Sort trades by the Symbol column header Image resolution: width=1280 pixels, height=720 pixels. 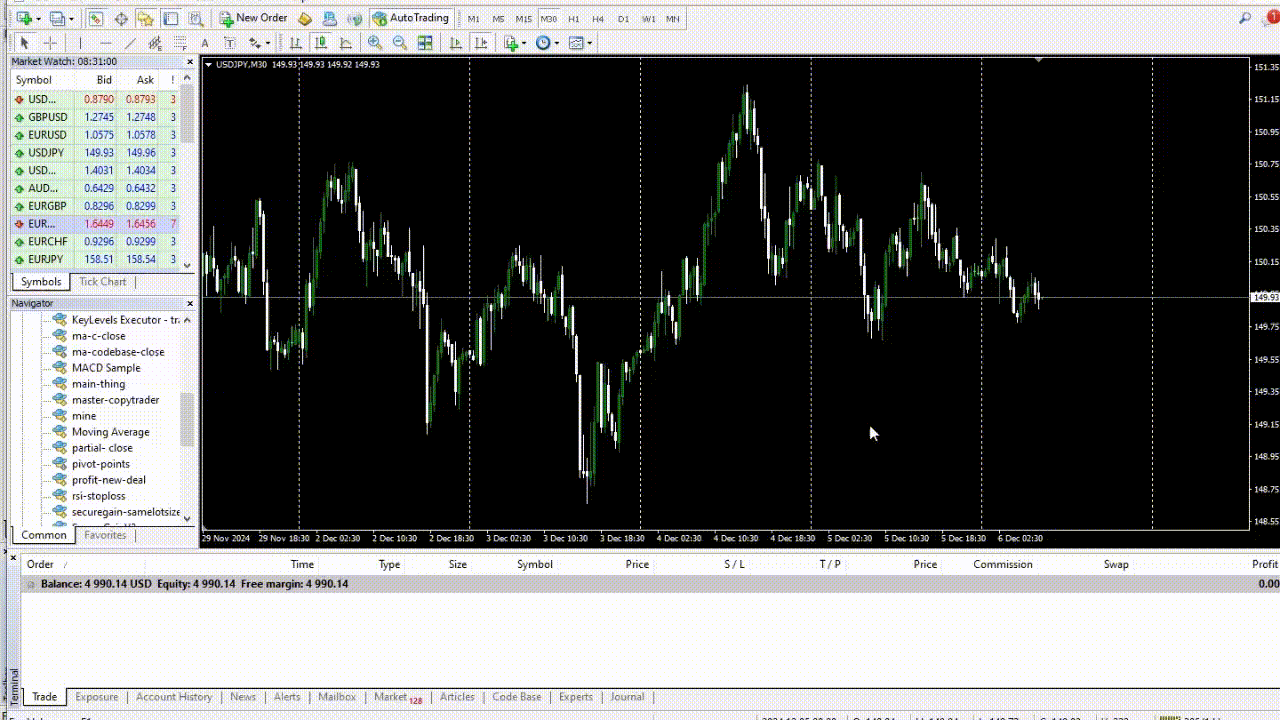[x=535, y=564]
